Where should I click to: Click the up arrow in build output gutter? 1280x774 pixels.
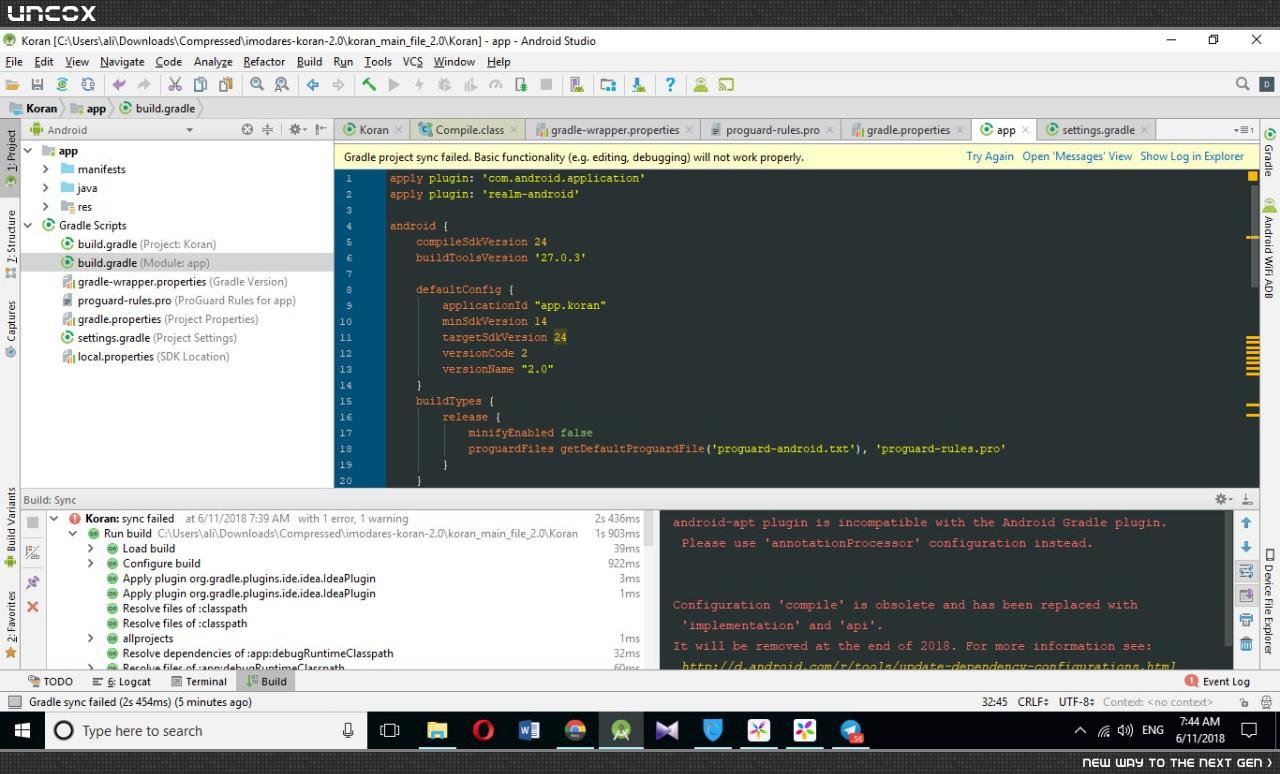pos(1246,523)
